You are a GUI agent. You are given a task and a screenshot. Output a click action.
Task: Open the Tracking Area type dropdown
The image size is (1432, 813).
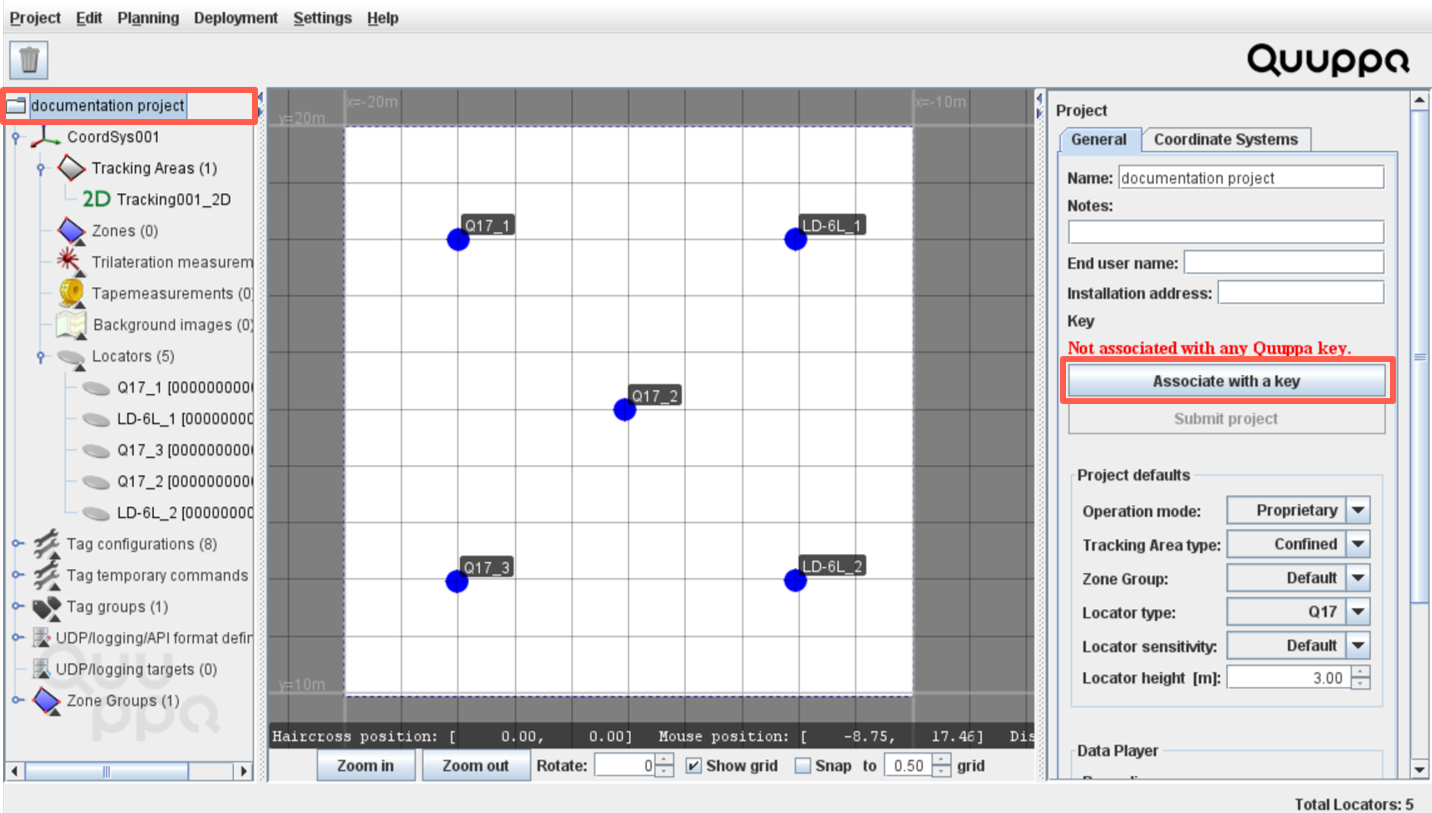(x=1358, y=544)
